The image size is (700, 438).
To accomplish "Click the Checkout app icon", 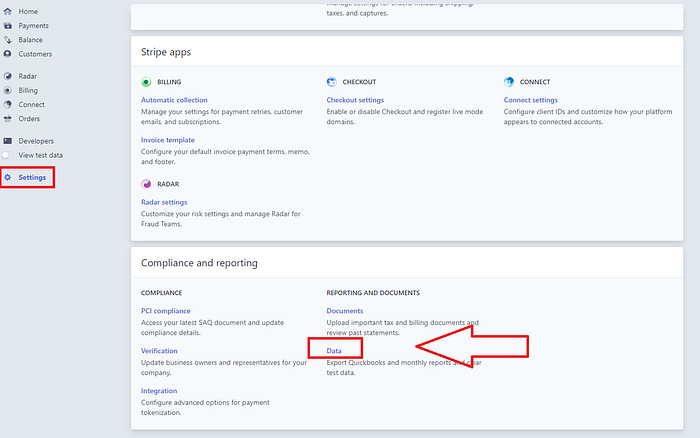I will tap(332, 82).
